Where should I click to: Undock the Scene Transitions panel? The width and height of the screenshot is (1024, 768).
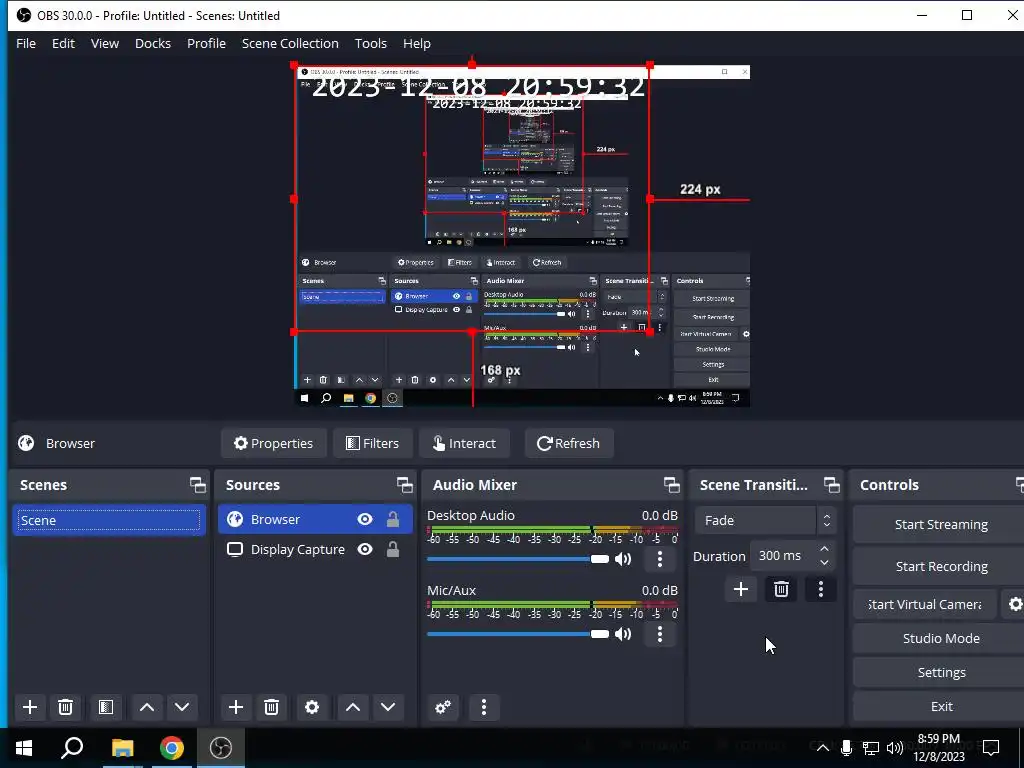[831, 485]
